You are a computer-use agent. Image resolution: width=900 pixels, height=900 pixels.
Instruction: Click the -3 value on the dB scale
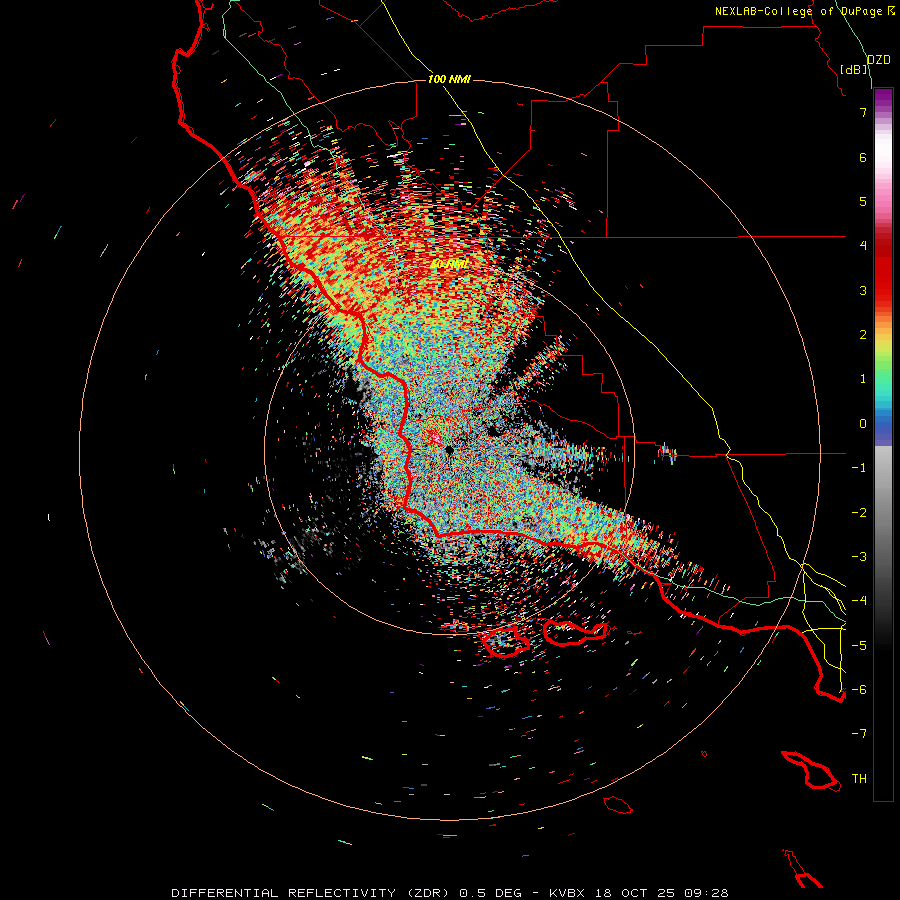click(x=859, y=557)
